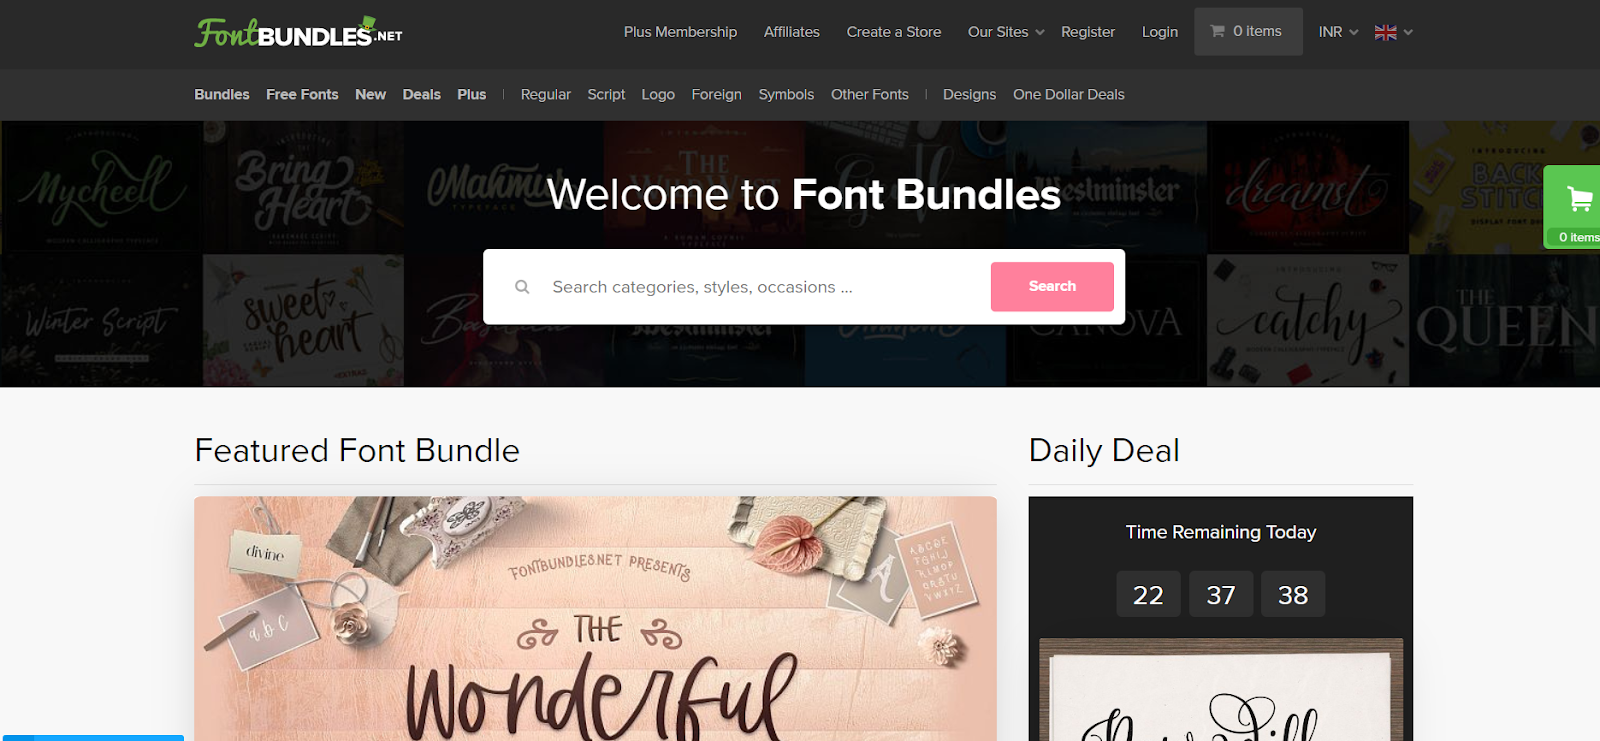Screen dimensions: 1600x741
Task: Click the Sweet Heart font thumbnail
Action: (x=303, y=320)
